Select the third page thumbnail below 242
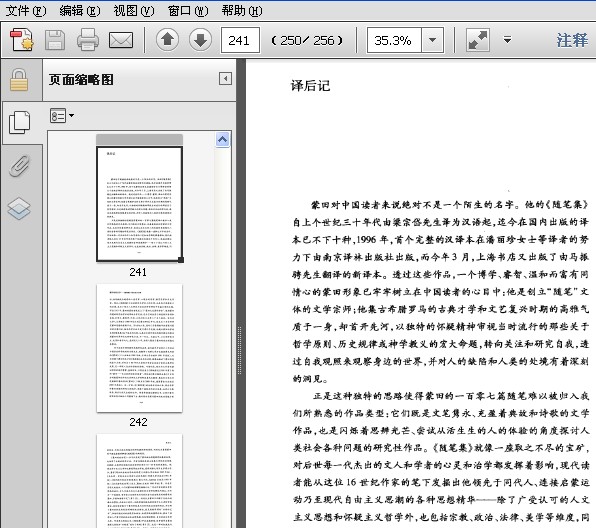Image resolution: width=596 pixels, height=528 pixels. (x=139, y=481)
